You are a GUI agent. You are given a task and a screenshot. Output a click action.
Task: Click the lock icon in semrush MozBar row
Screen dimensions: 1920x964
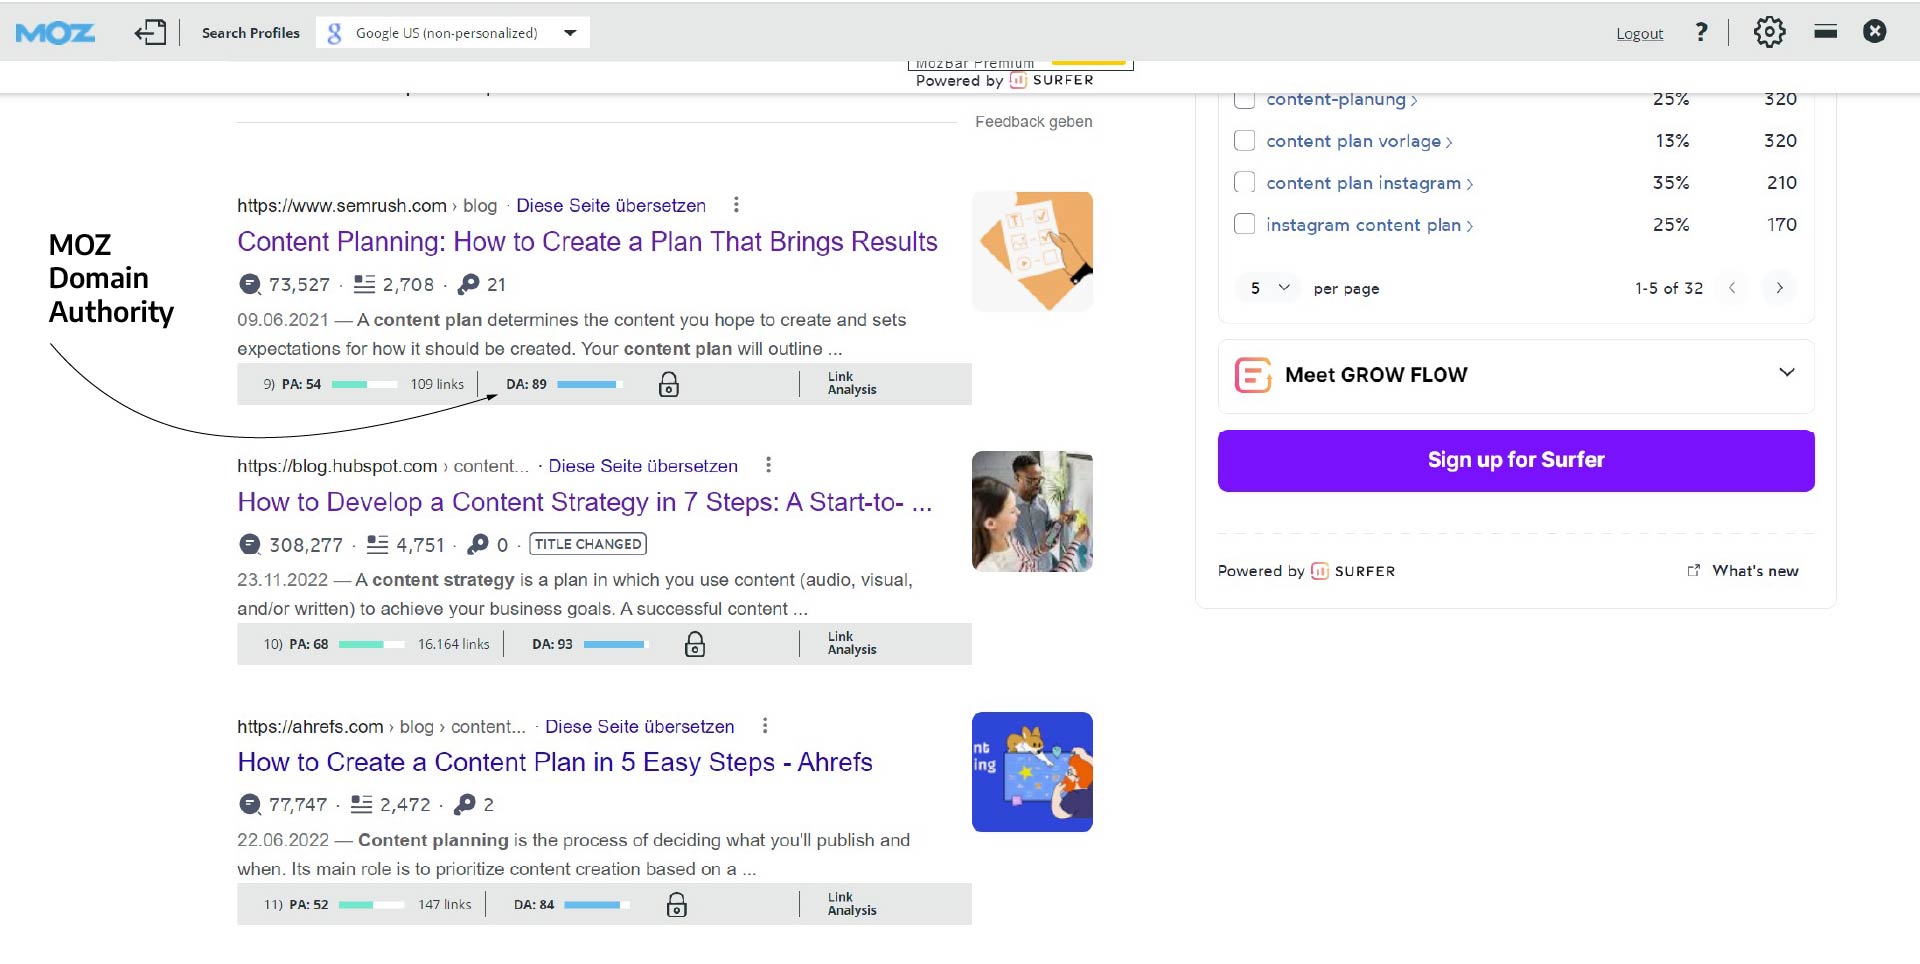[x=669, y=385]
